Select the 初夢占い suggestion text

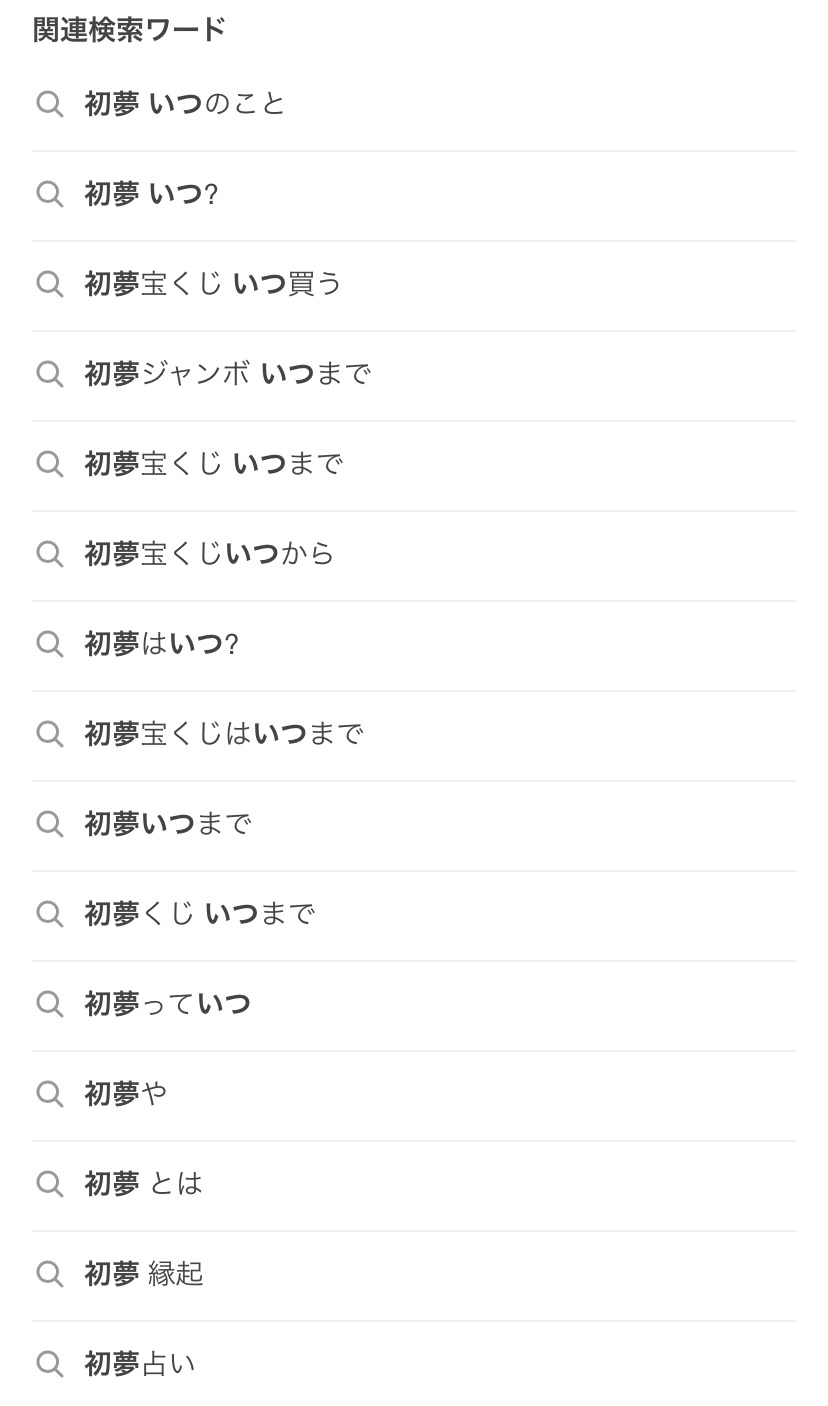(139, 1364)
